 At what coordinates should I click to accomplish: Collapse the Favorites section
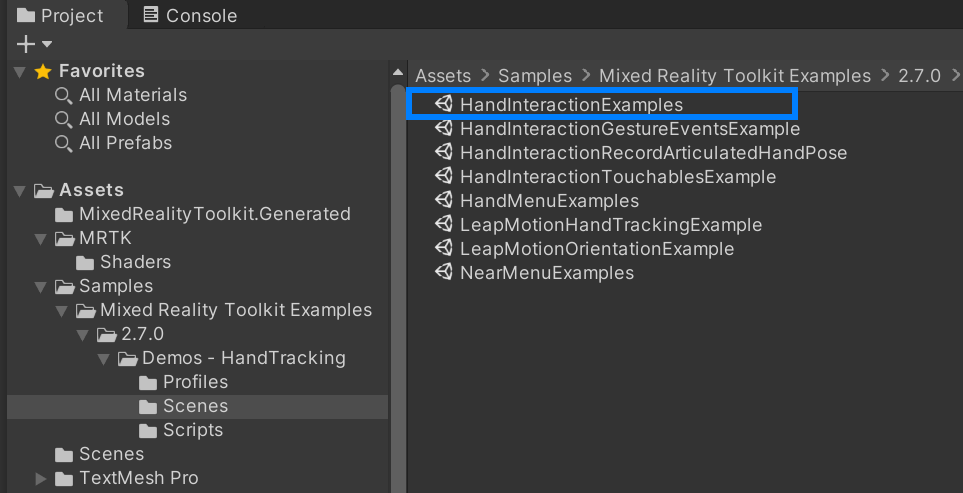coord(20,72)
